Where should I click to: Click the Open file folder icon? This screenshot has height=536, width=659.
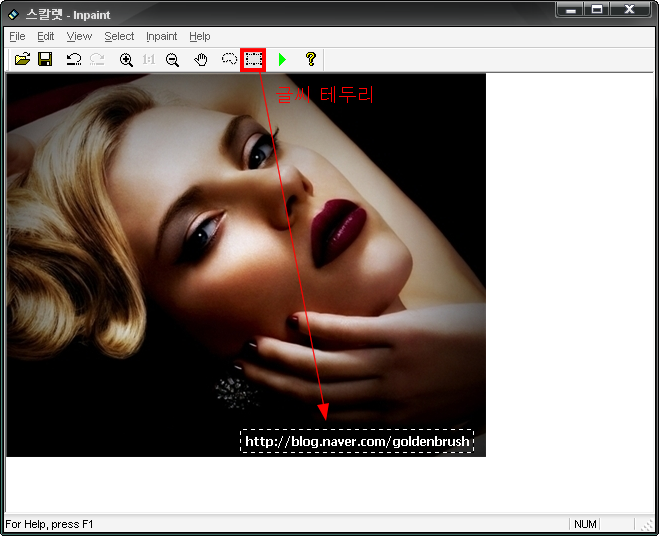(22, 60)
